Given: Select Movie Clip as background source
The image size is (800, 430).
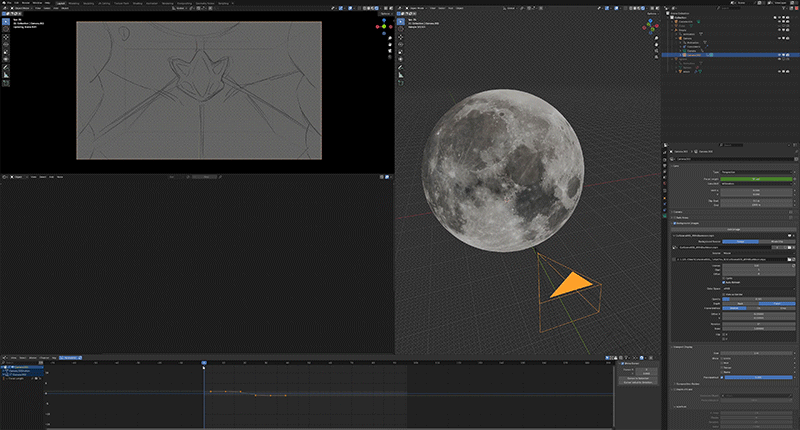Looking at the screenshot, I should click(x=777, y=241).
